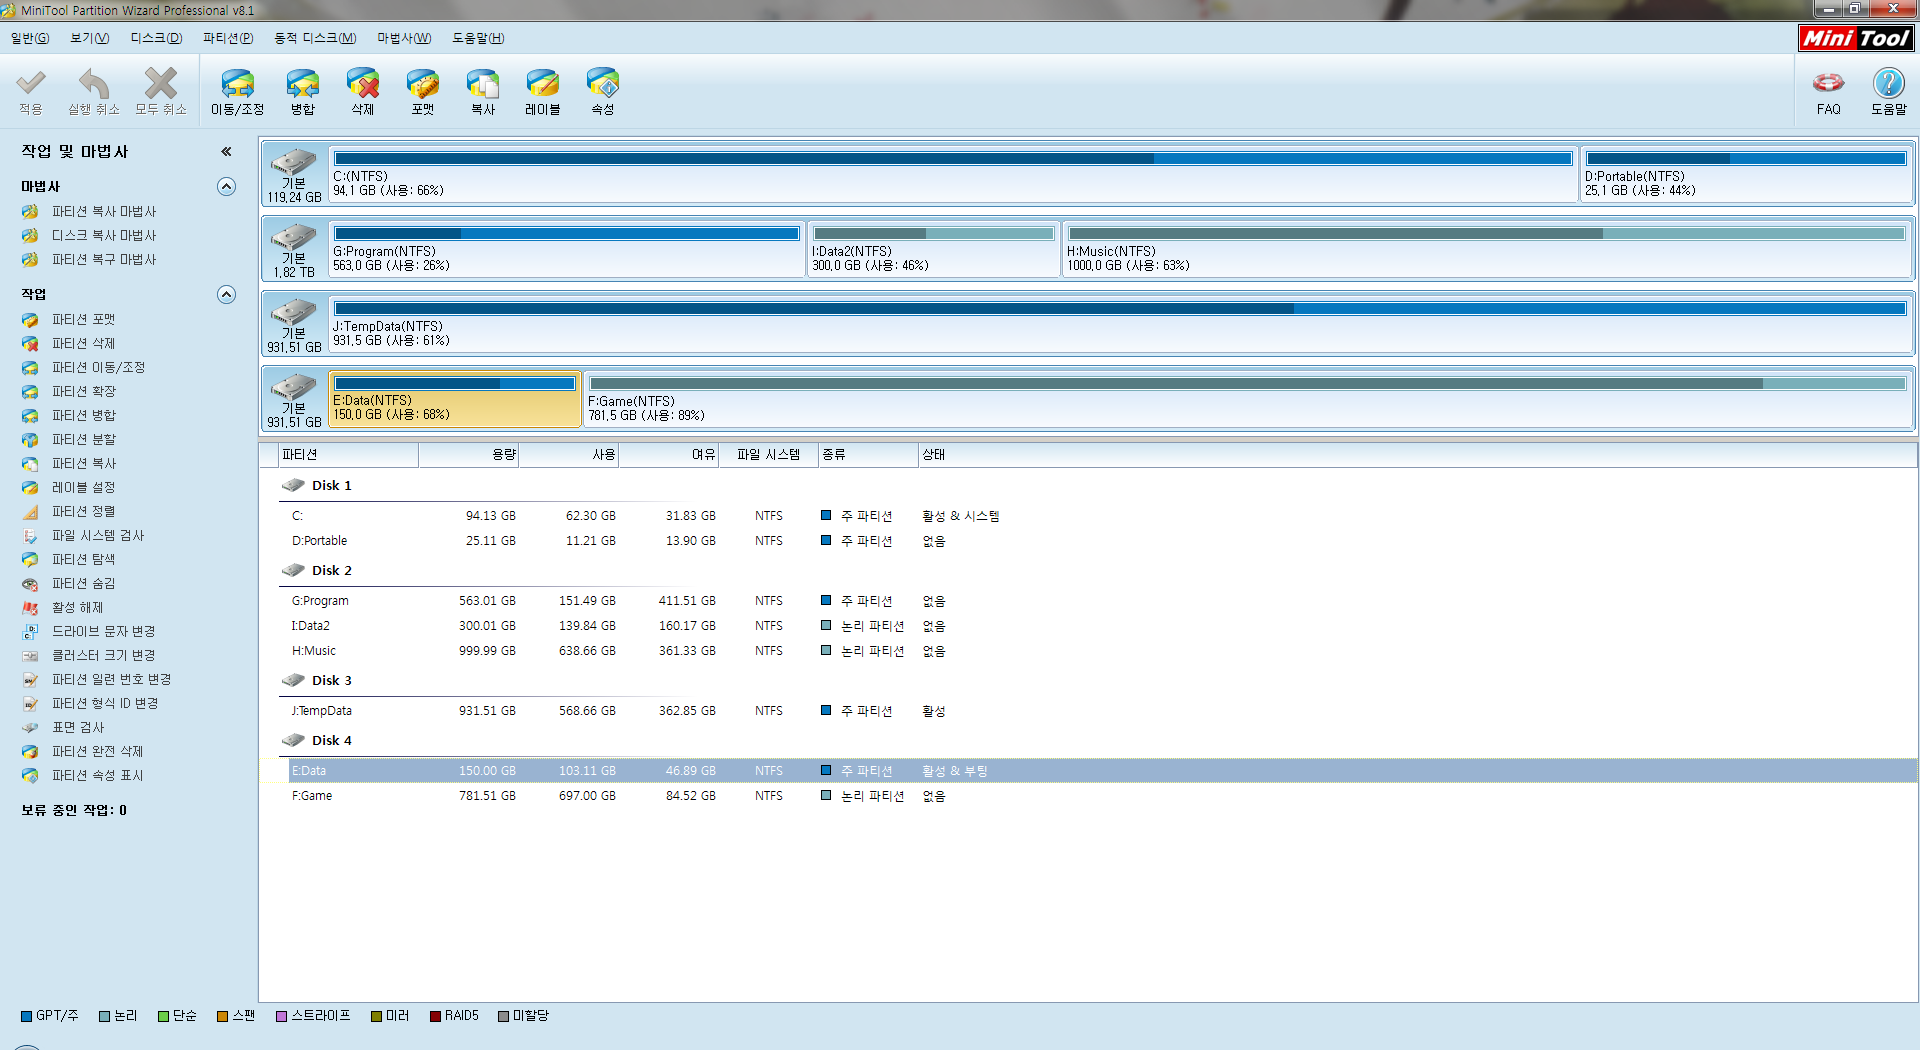Click 파티션 속성 표시 in the task list
Screen dimensions: 1920x1050
98,776
